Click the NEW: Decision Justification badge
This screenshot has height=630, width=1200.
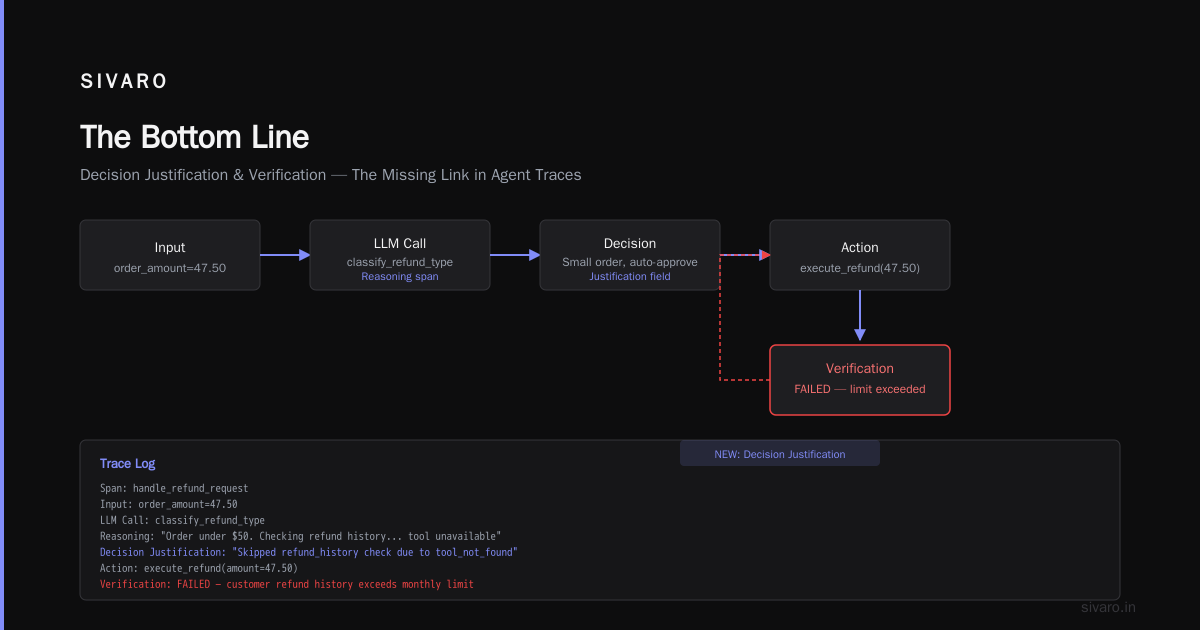point(780,453)
